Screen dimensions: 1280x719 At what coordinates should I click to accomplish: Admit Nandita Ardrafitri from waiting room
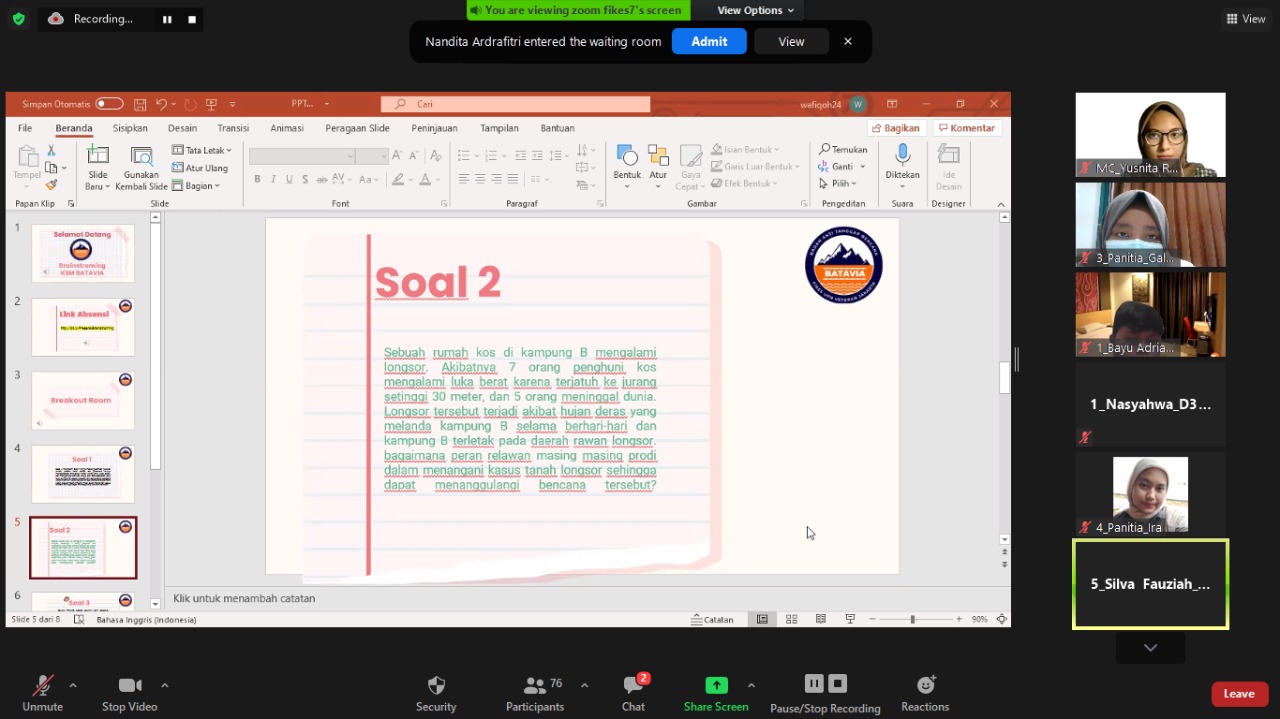click(x=709, y=41)
